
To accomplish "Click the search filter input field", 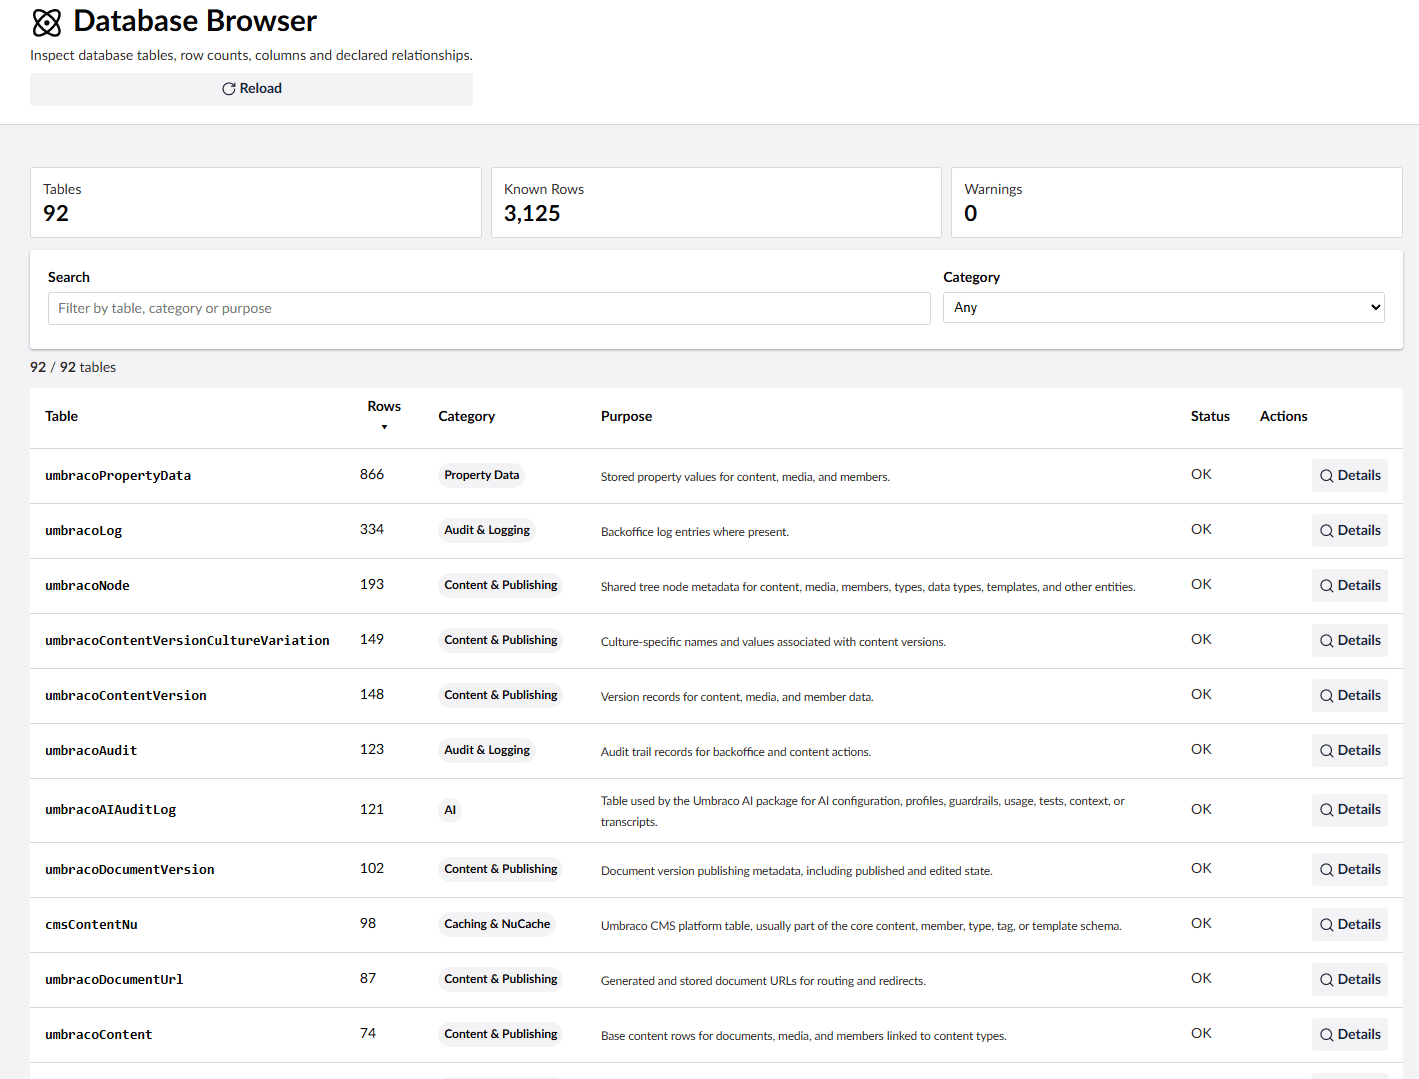I will 489,308.
